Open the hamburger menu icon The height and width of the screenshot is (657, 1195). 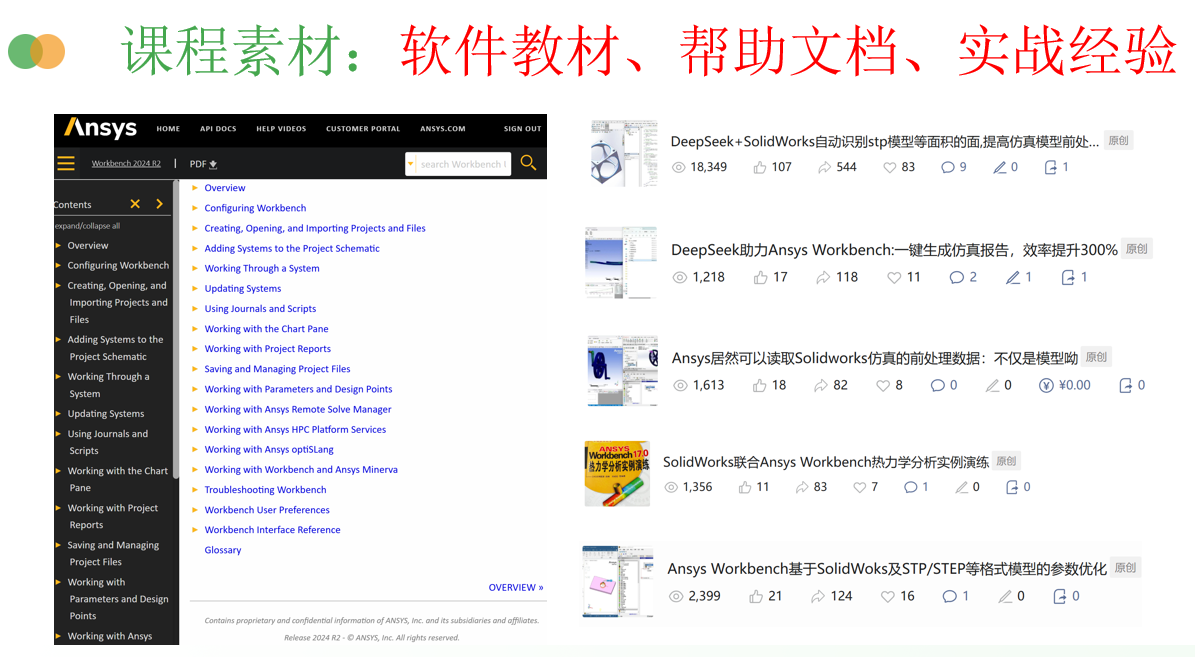click(66, 163)
